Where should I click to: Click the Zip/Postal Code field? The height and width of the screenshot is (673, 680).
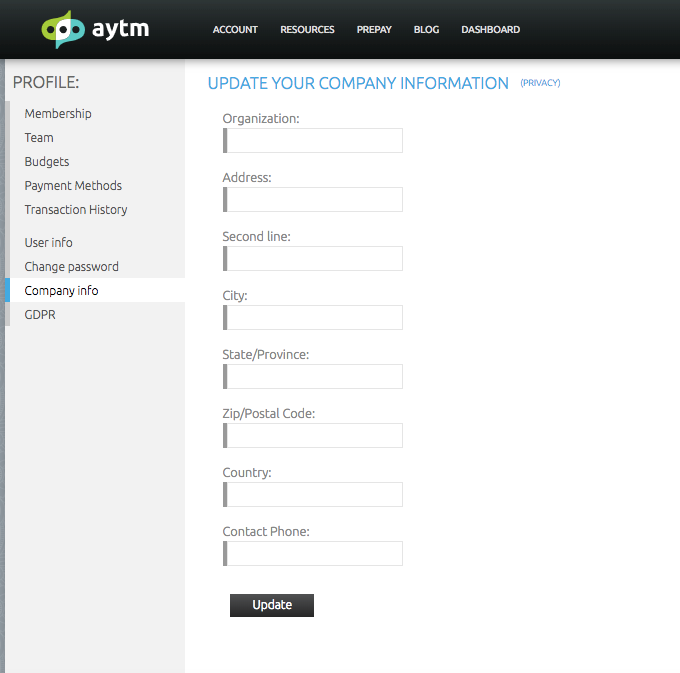314,436
